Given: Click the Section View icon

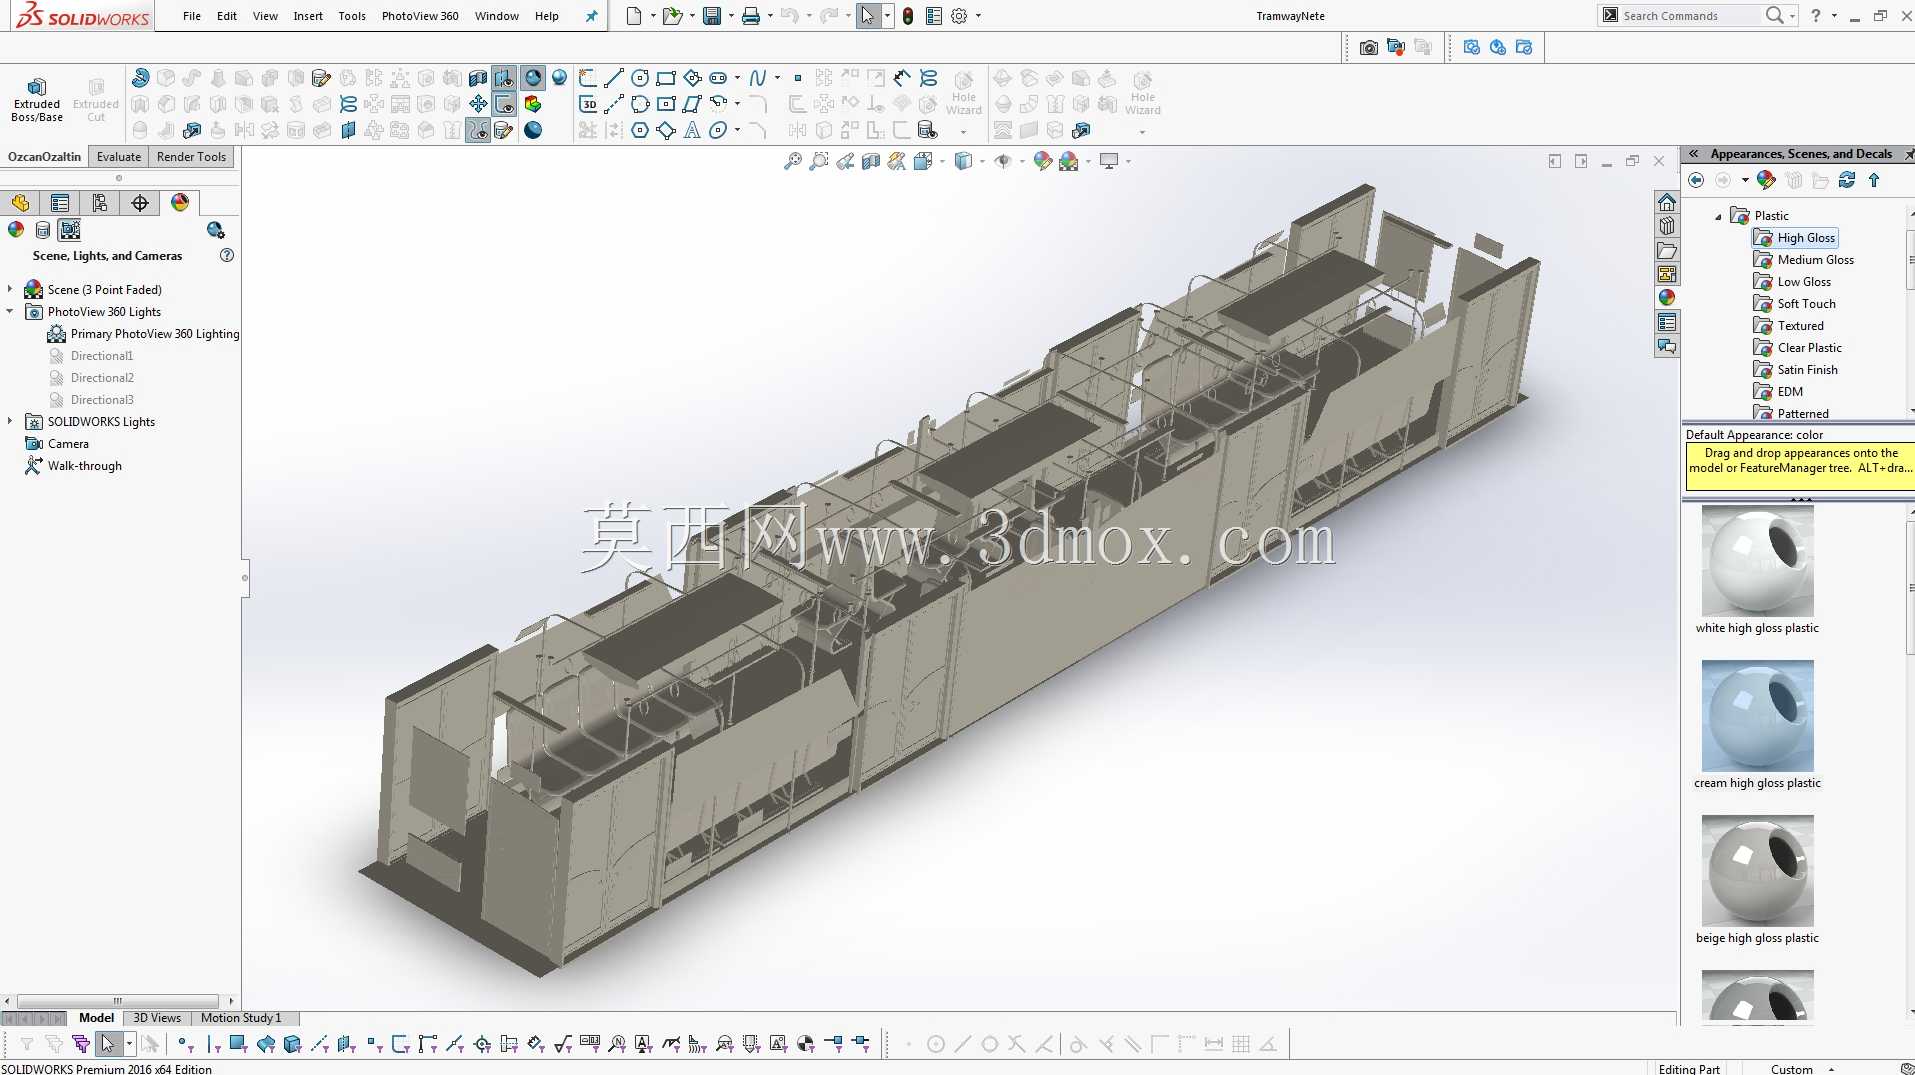Looking at the screenshot, I should pyautogui.click(x=871, y=161).
